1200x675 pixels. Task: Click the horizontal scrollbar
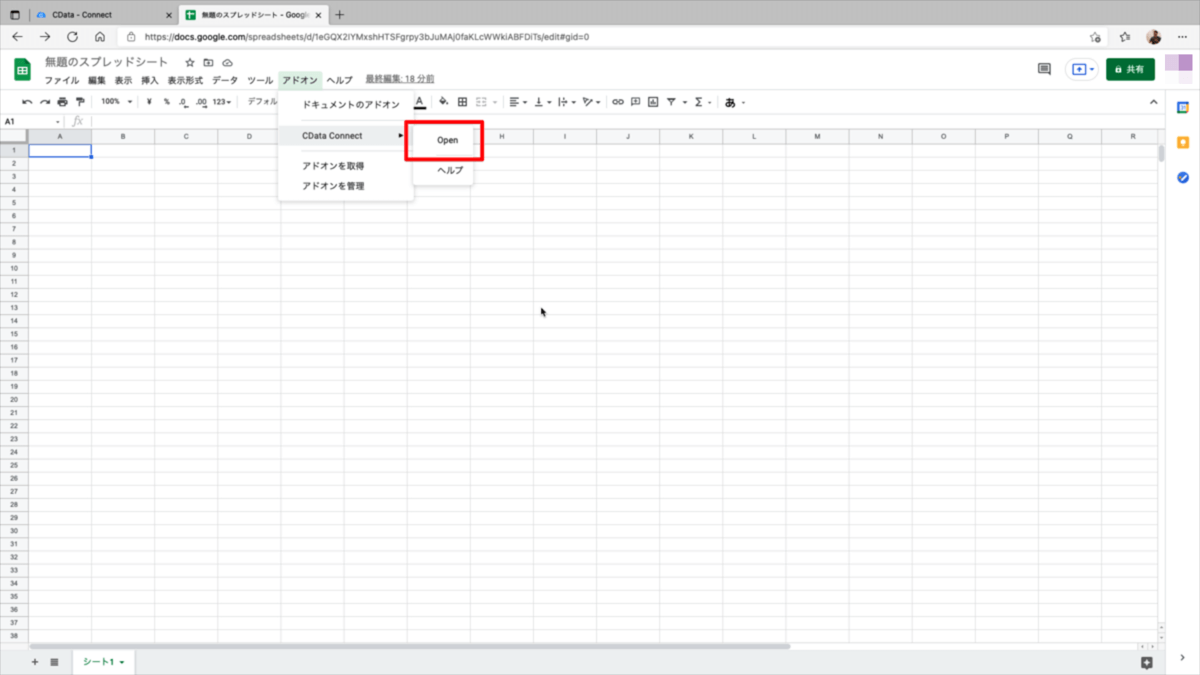(x=410, y=646)
